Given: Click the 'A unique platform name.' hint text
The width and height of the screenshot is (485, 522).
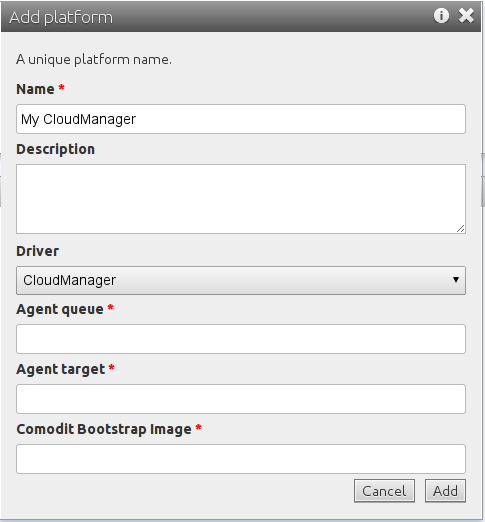Looking at the screenshot, I should [94, 60].
